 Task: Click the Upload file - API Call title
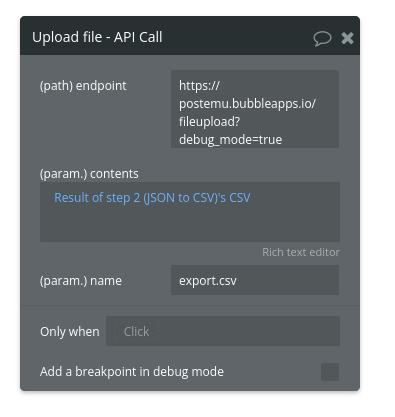pos(97,37)
